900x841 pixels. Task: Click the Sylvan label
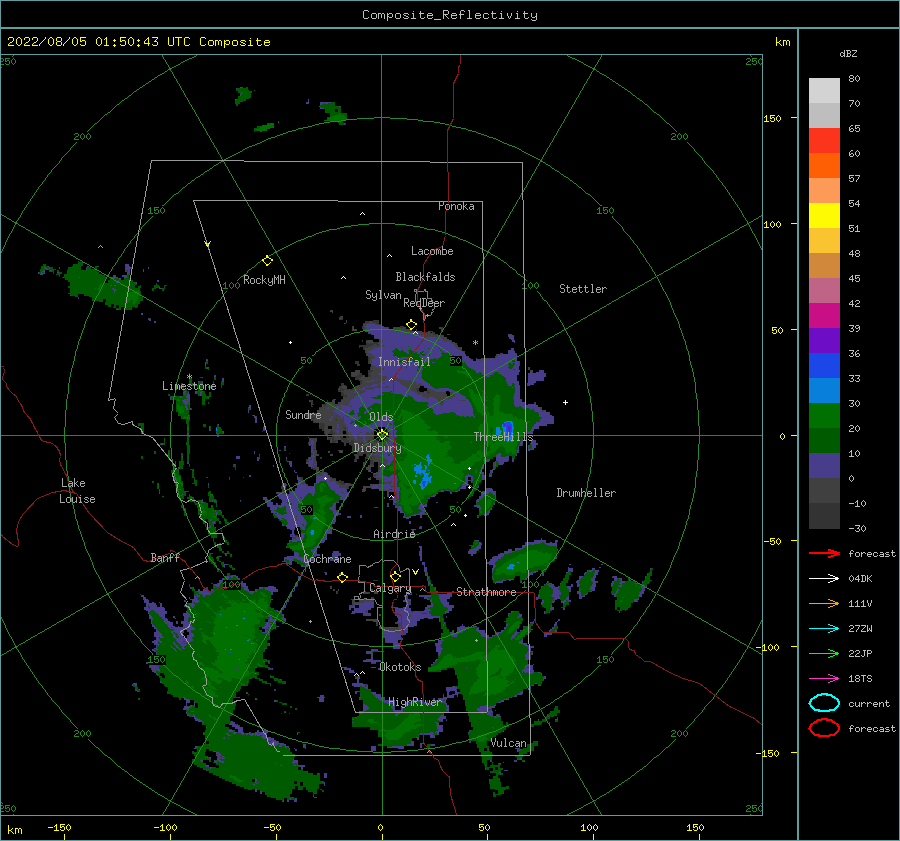(383, 295)
